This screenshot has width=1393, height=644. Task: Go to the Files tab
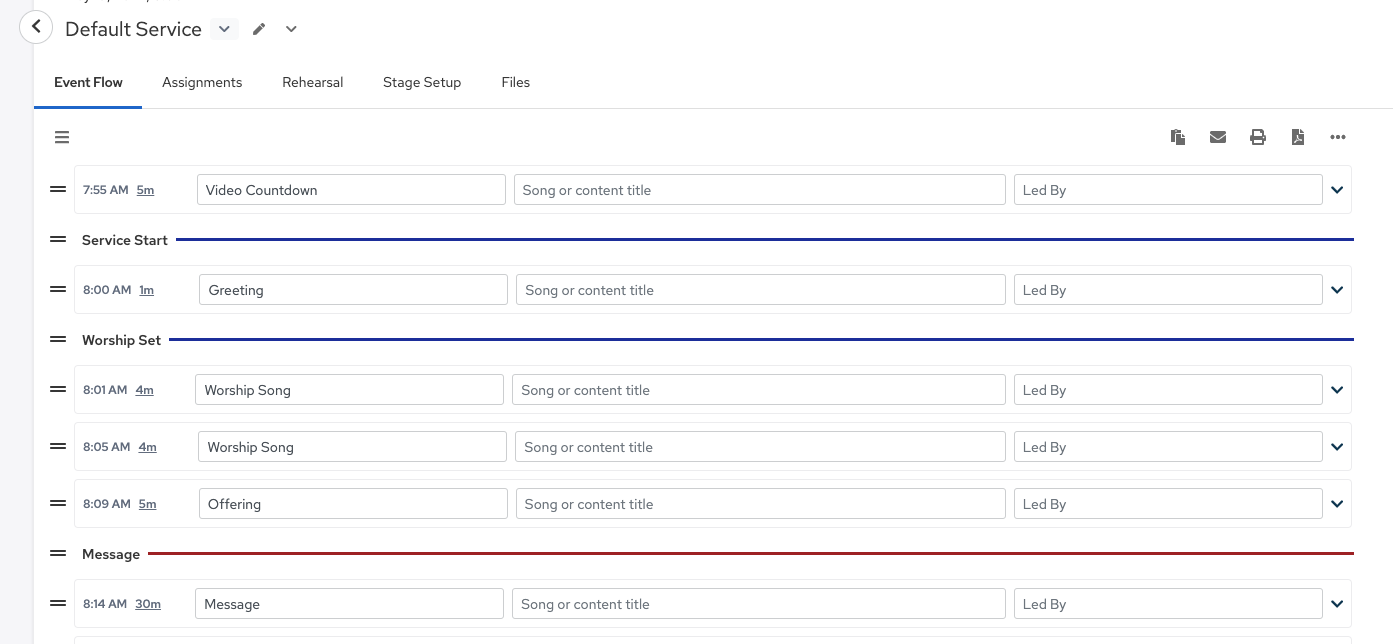(x=515, y=82)
